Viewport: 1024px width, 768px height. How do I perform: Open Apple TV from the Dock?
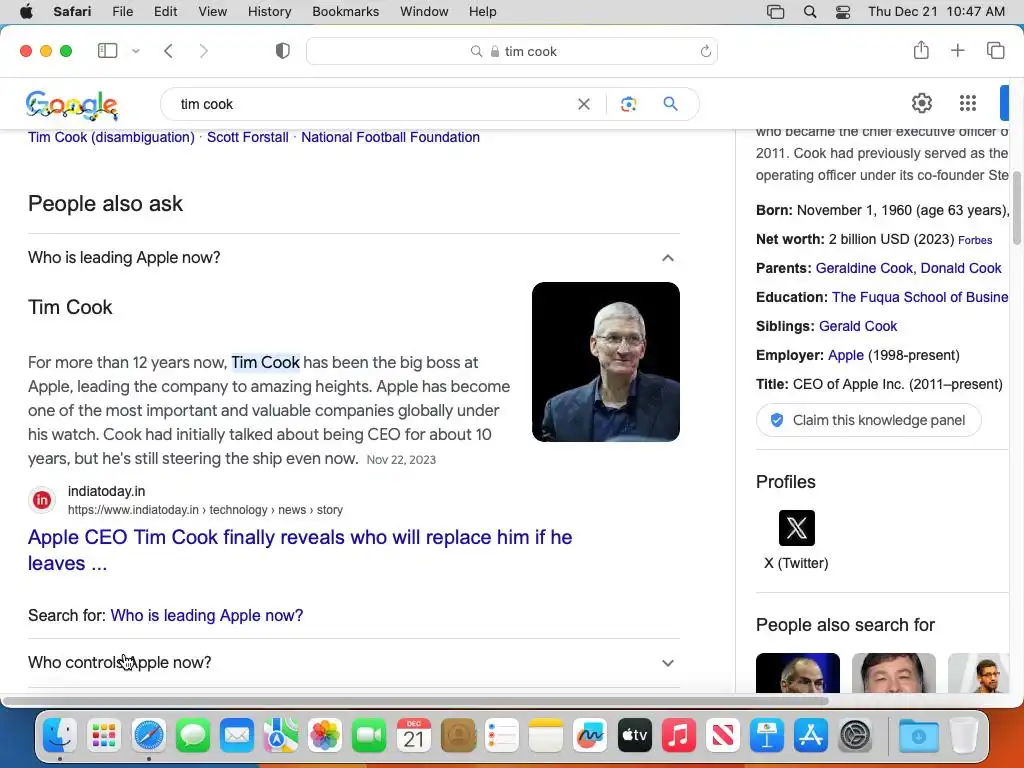pos(634,736)
